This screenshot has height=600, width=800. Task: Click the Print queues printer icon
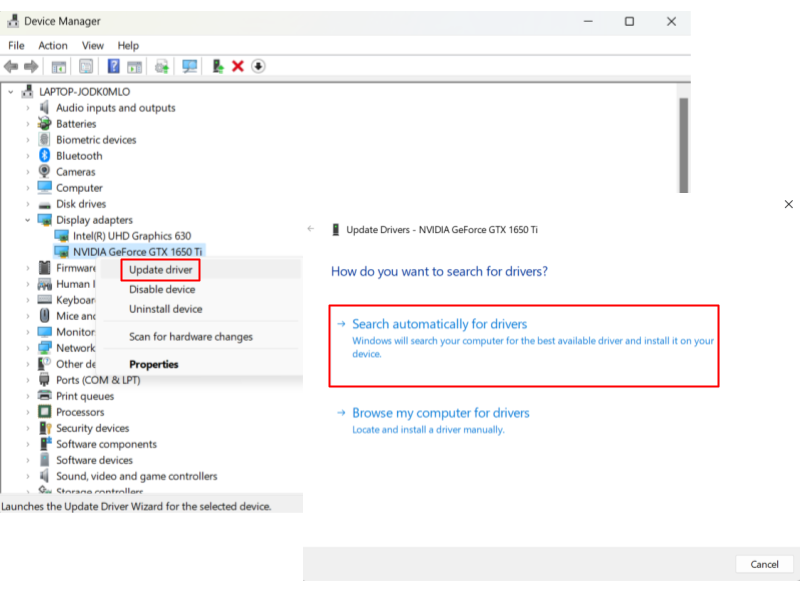(45, 395)
